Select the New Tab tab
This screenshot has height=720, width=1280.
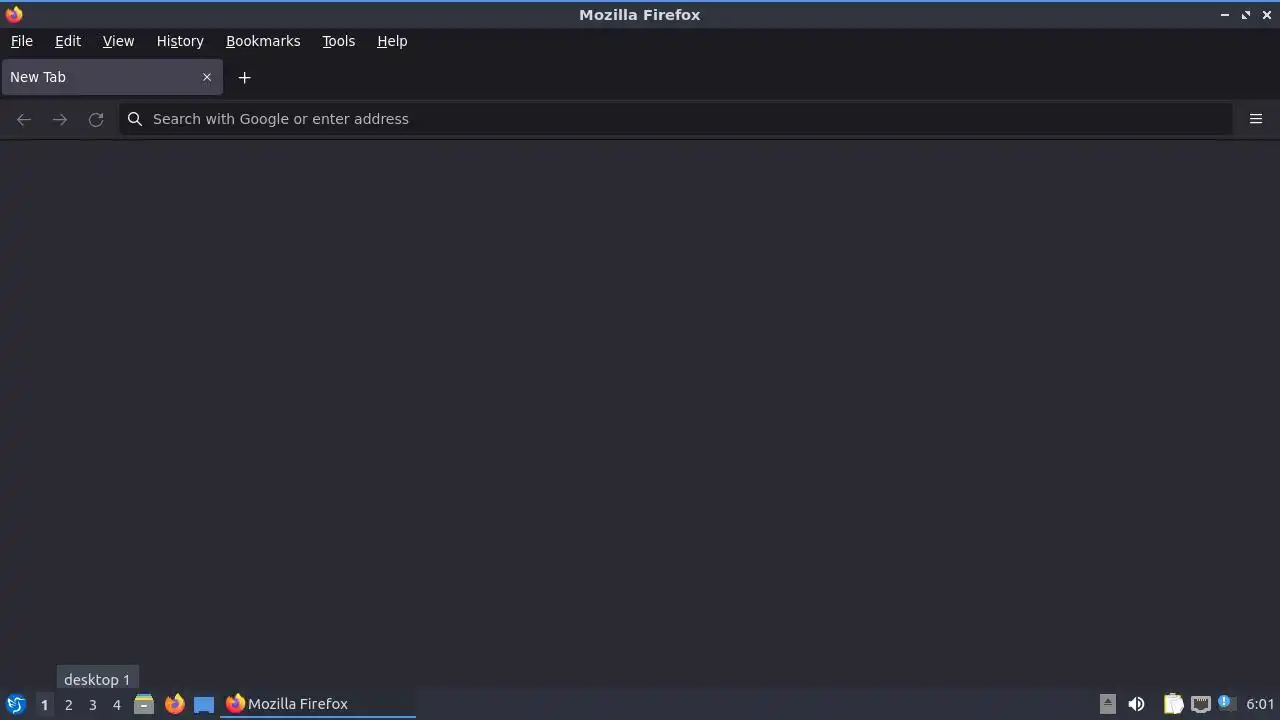[x=112, y=77]
